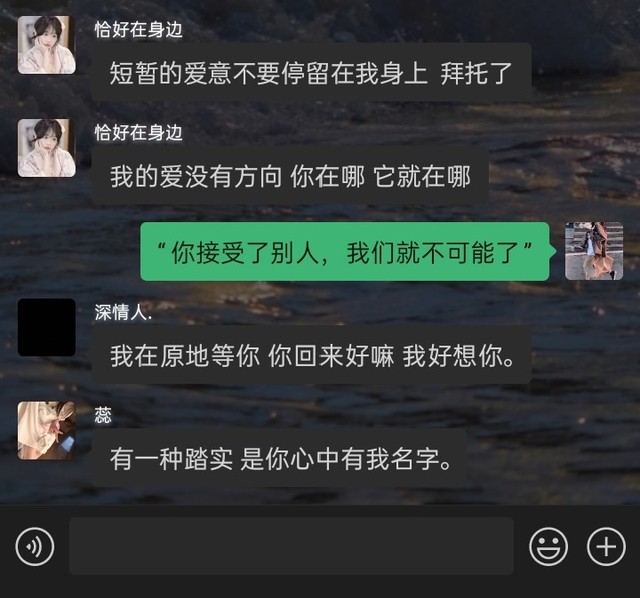Open avatar of user 蕊

47,430
